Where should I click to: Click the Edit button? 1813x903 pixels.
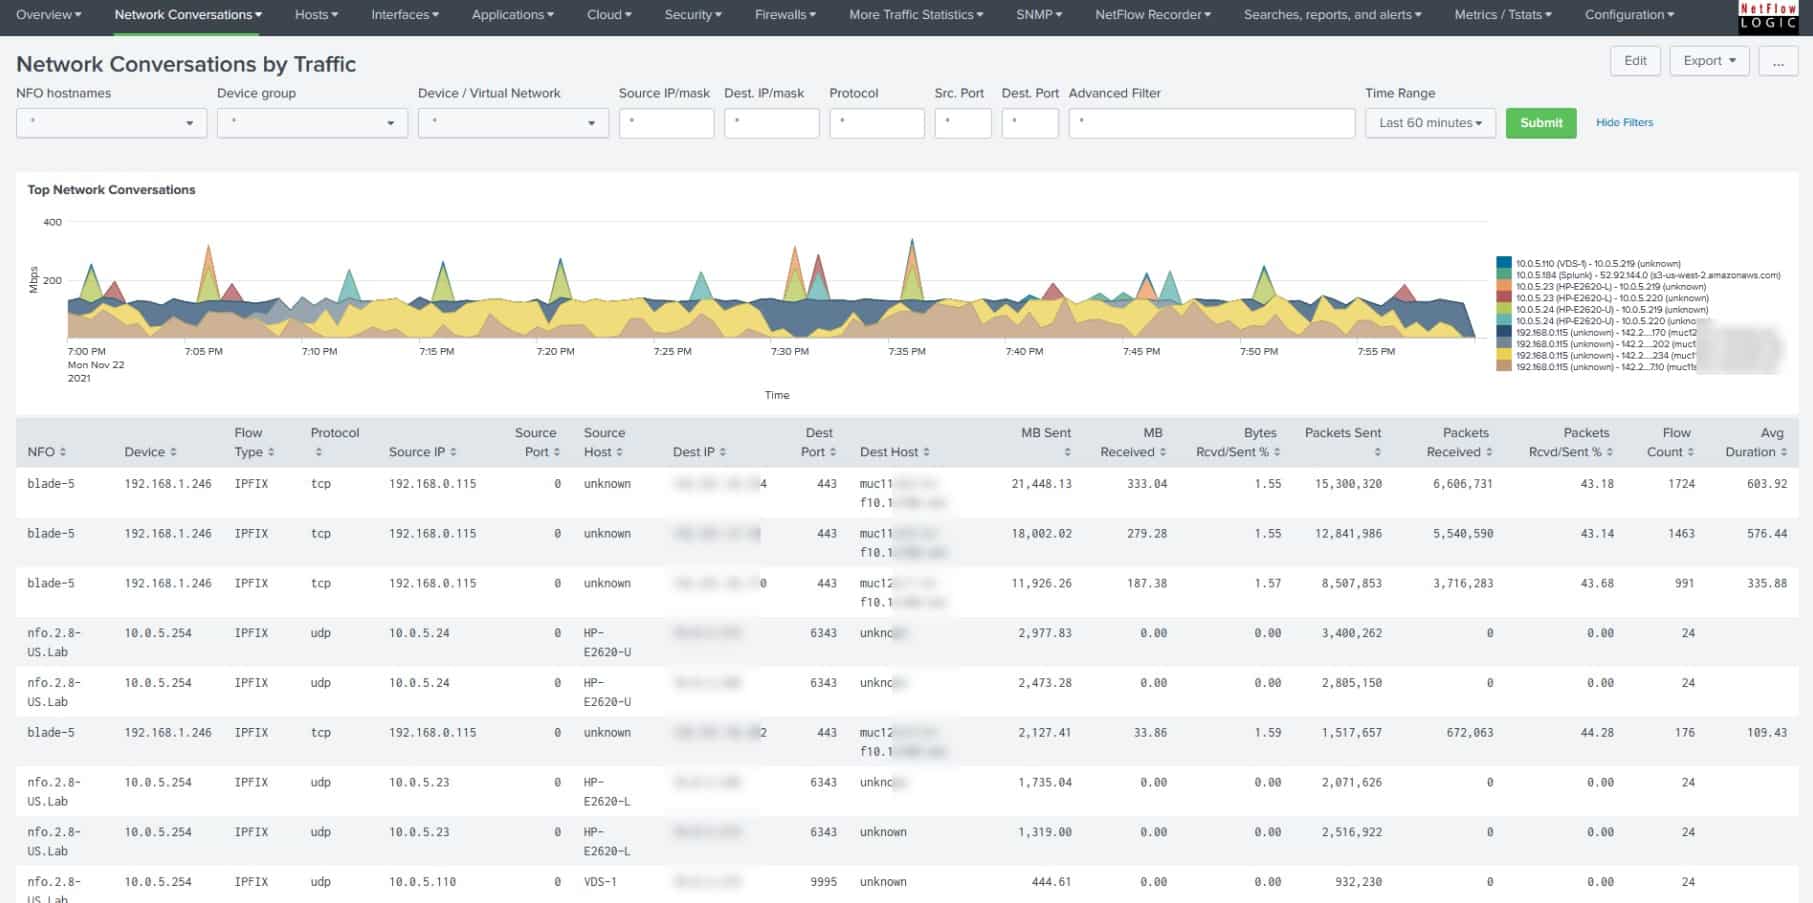click(x=1635, y=61)
